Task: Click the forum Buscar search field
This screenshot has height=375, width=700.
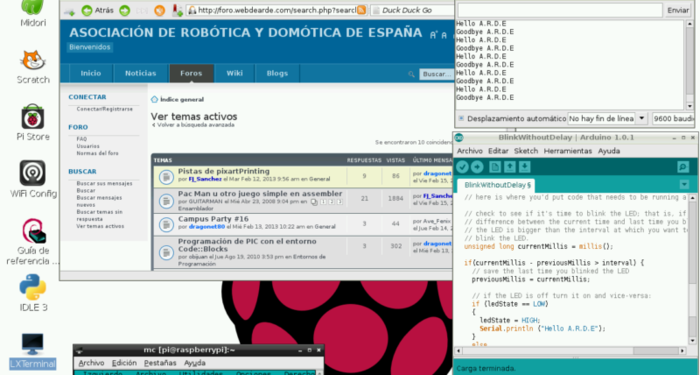Action: [436, 74]
